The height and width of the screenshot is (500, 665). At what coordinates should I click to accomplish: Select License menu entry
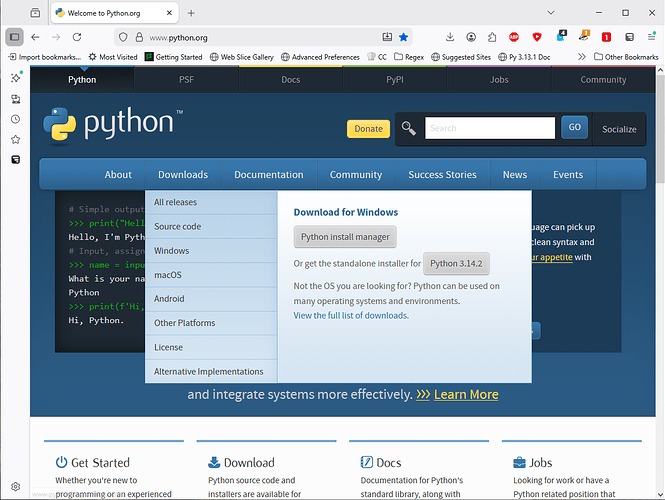tap(211, 347)
